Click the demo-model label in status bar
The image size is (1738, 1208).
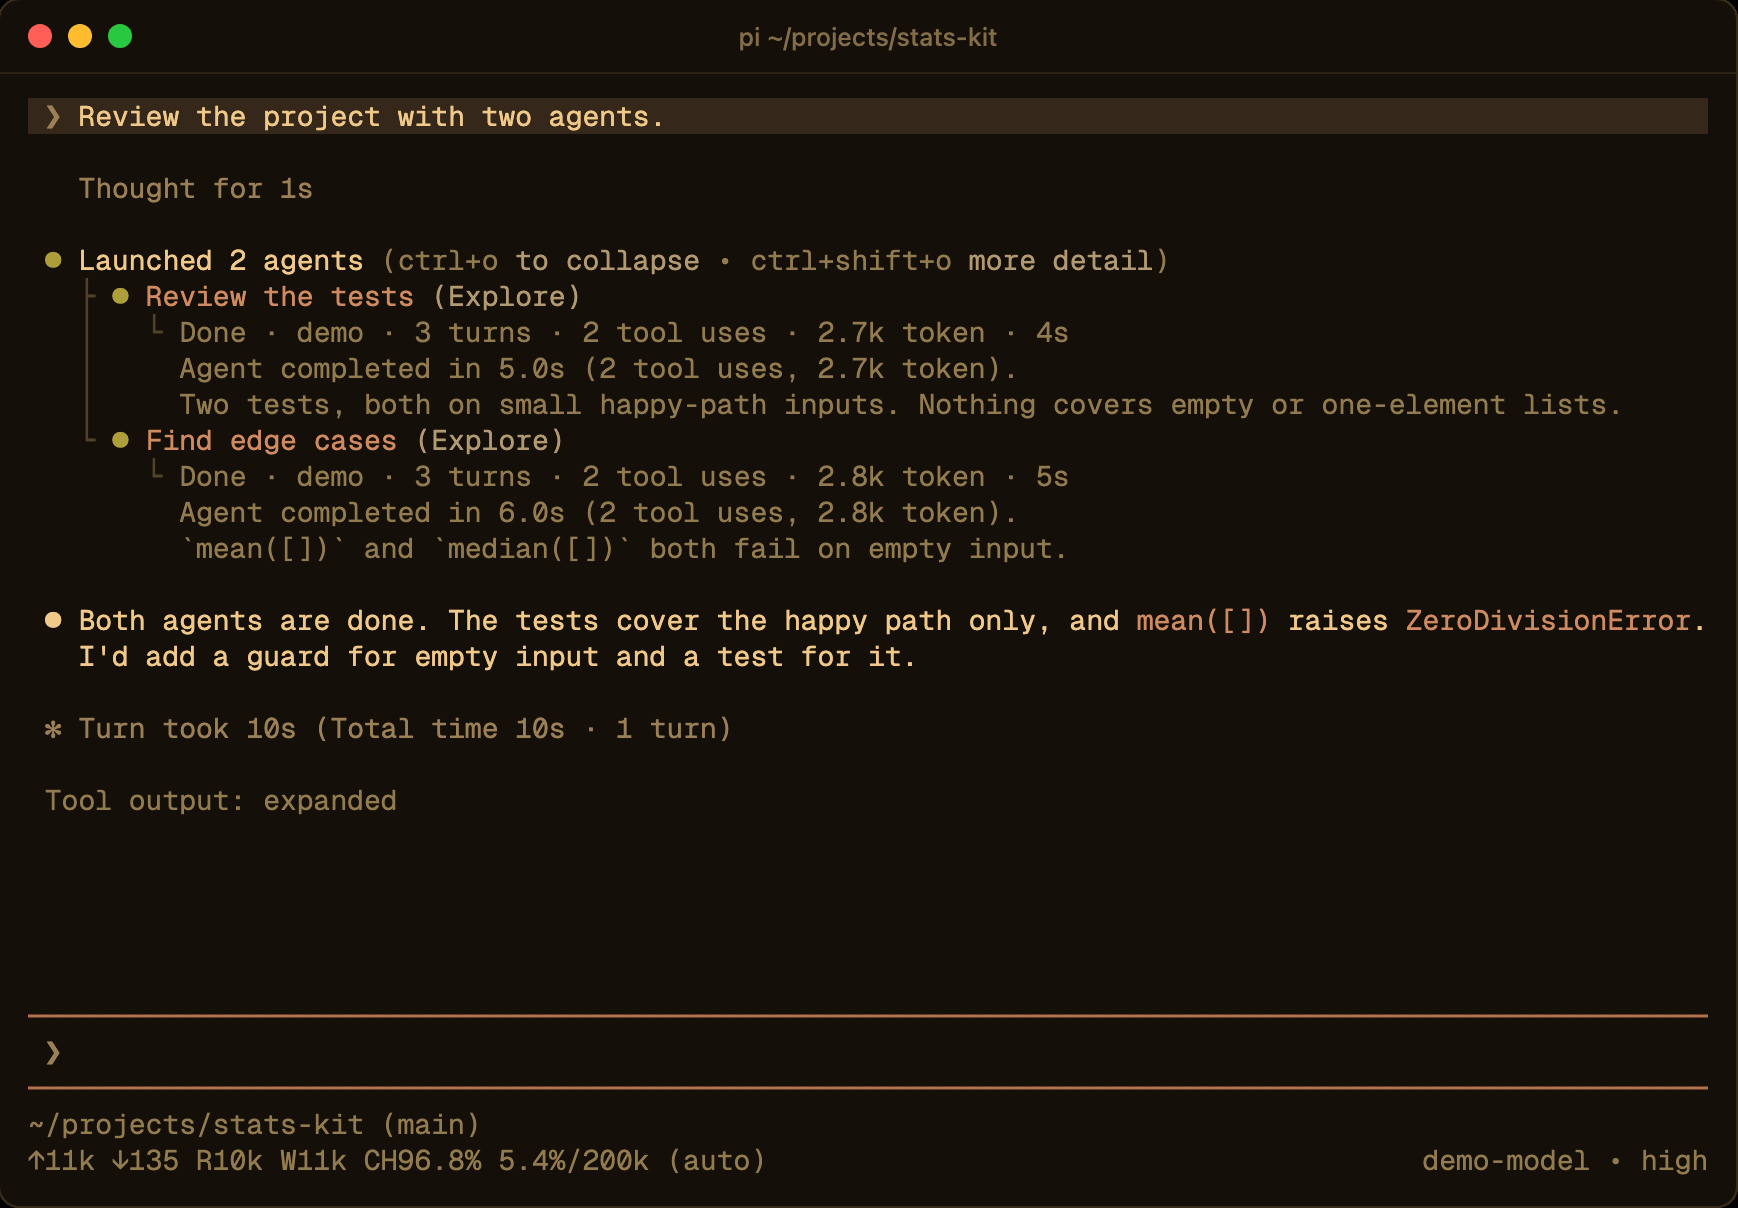(1505, 1161)
